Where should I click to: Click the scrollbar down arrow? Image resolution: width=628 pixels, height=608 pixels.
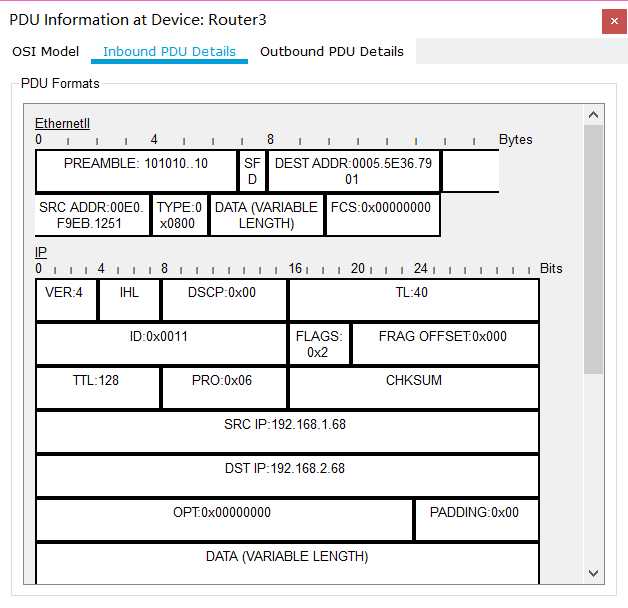click(x=593, y=573)
